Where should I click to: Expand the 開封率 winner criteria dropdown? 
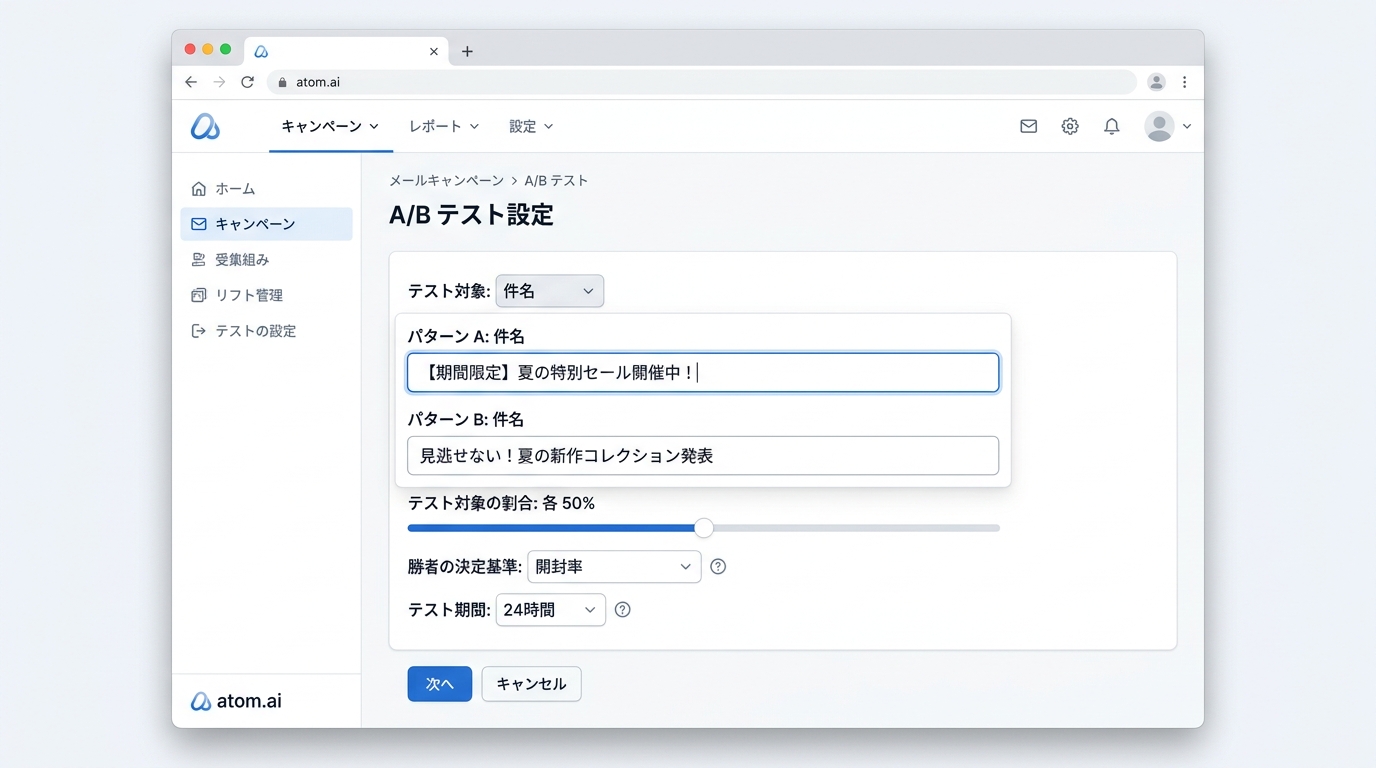(x=614, y=567)
